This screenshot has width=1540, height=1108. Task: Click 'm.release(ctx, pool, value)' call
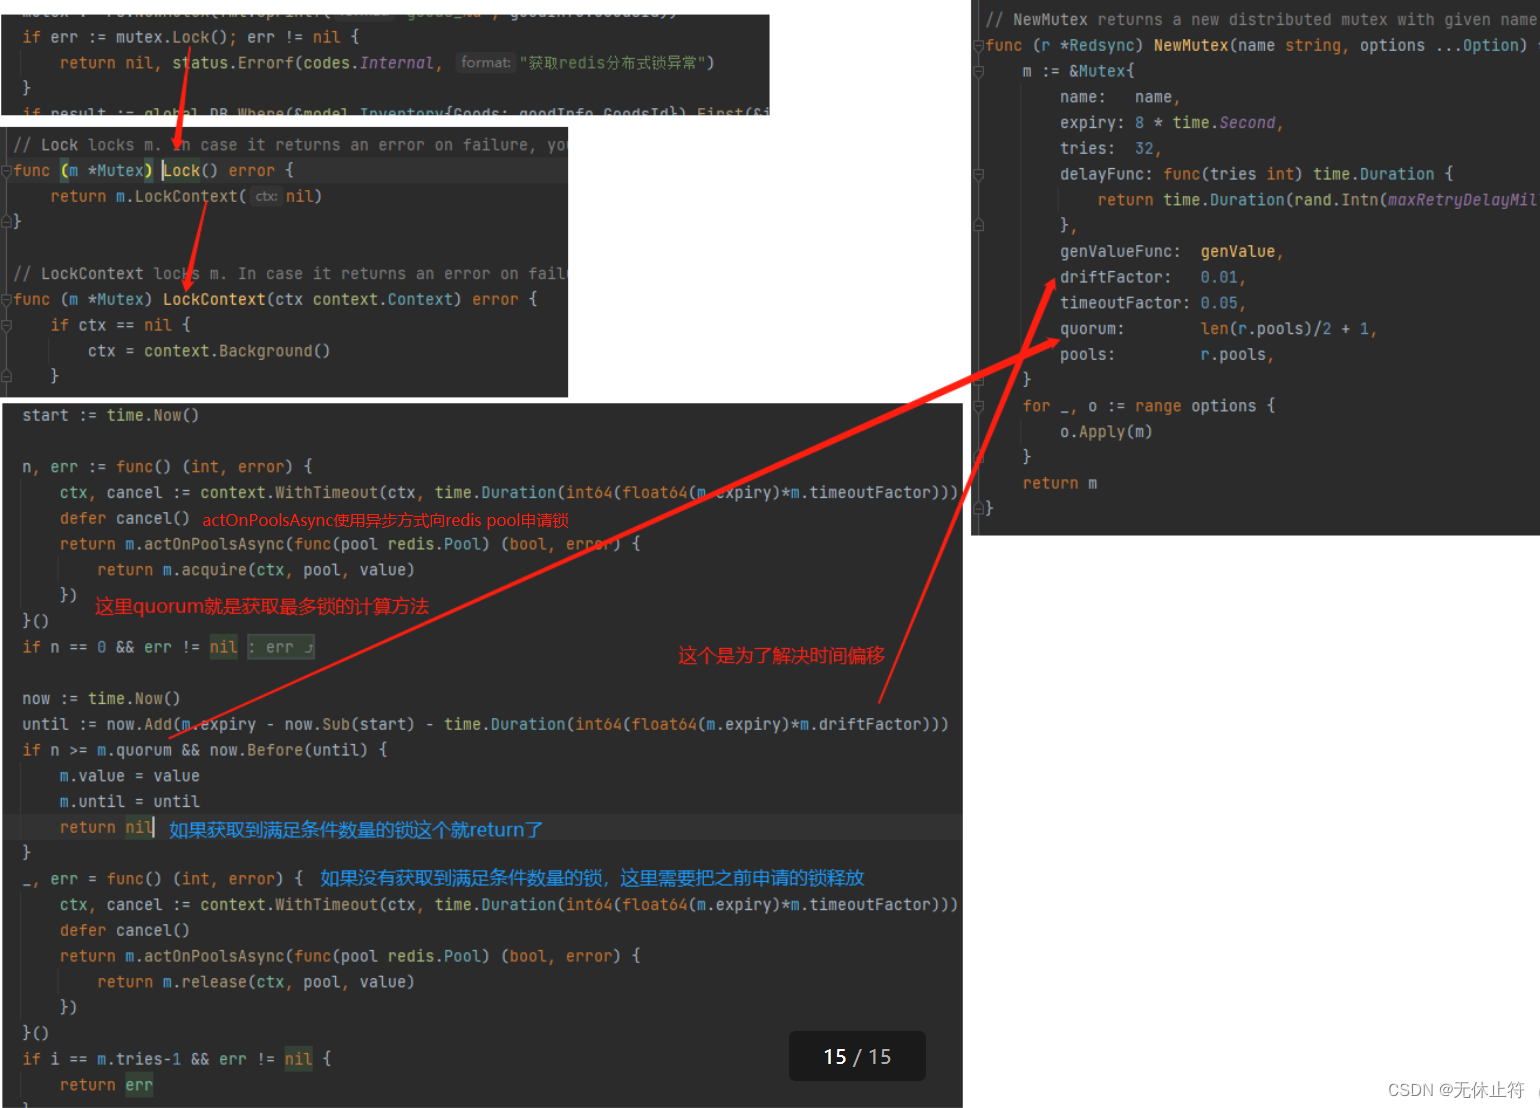288,982
